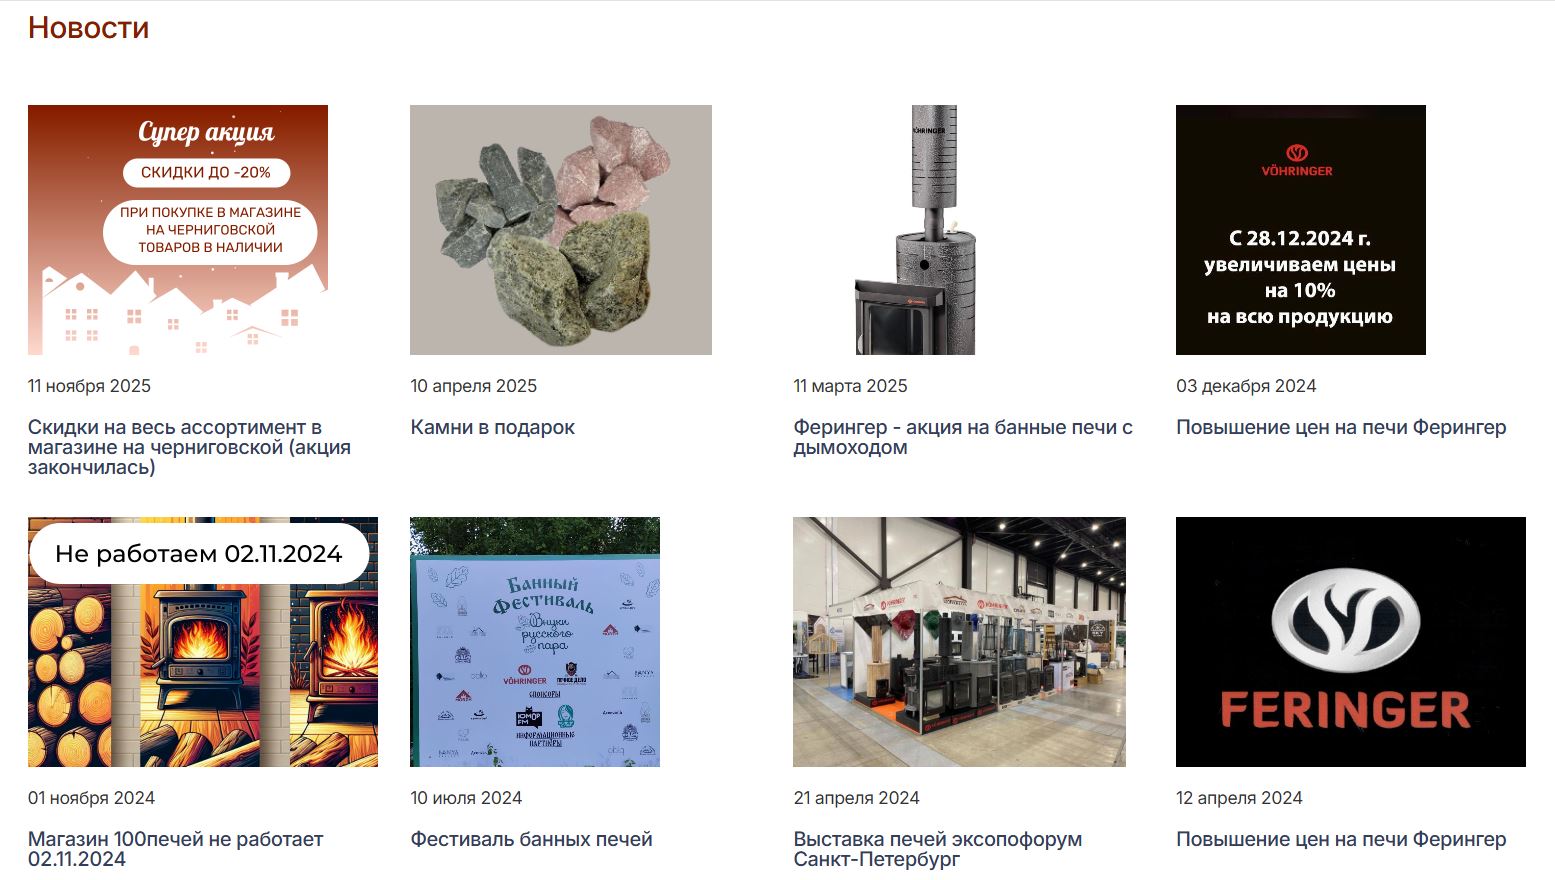The image size is (1555, 880).
Task: Click the 11 ноября 2025 date label
Action: coord(89,386)
